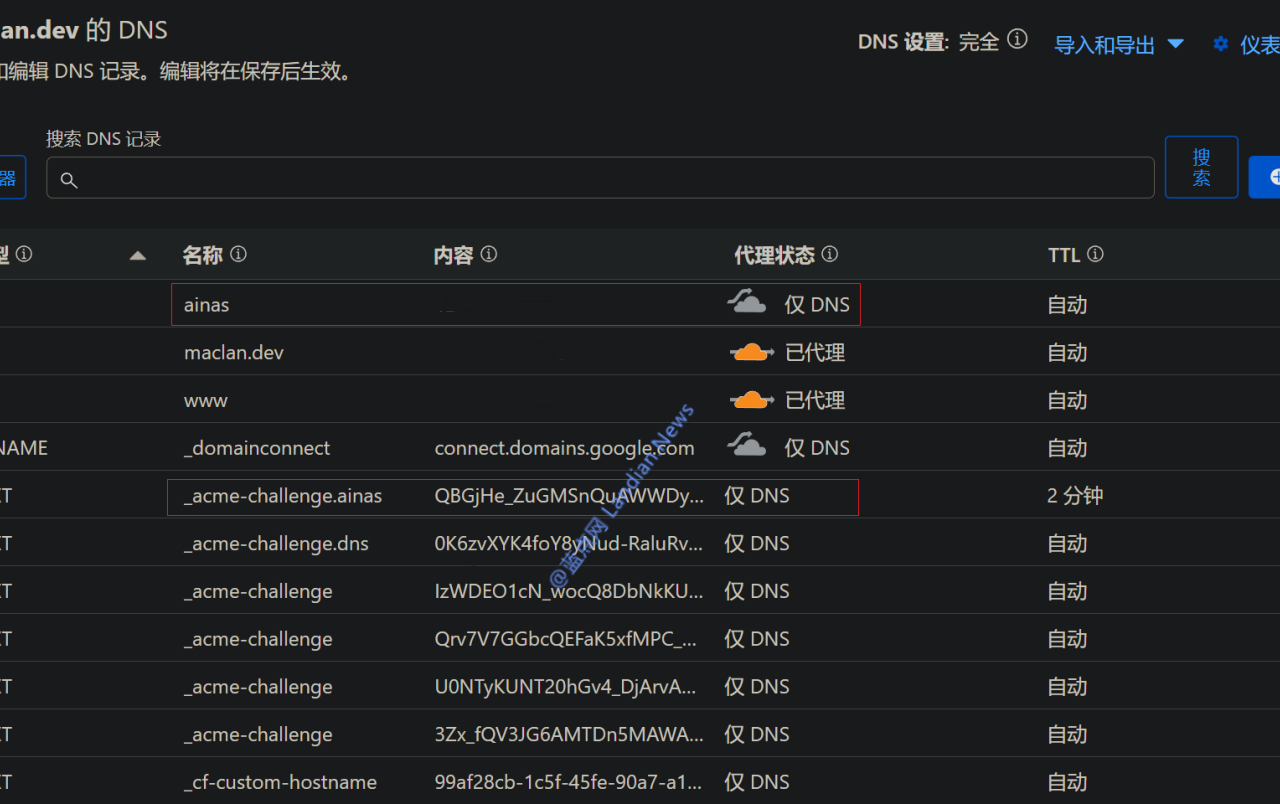
Task: Select the _cf-custom-hostname record
Action: (x=280, y=783)
